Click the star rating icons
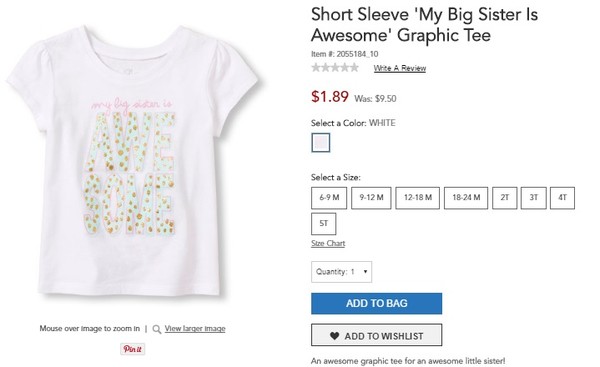Viewport: 600px width, 367px height. coord(335,68)
